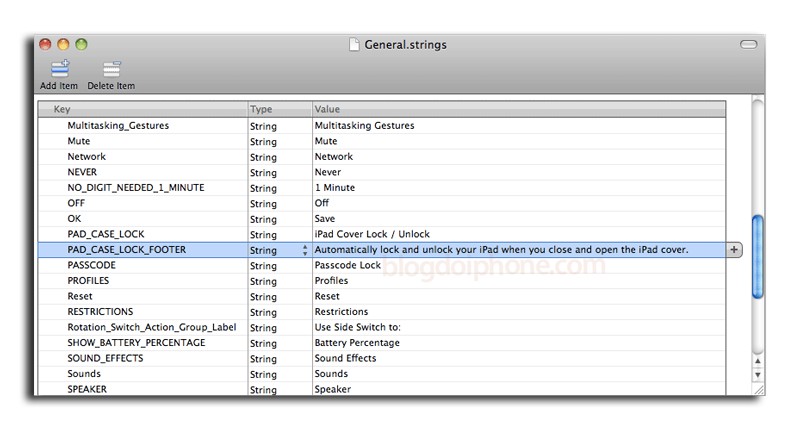Select the PAD_CASE_LOCK key row
Image resolution: width=800 pixels, height=430 pixels.
[106, 234]
